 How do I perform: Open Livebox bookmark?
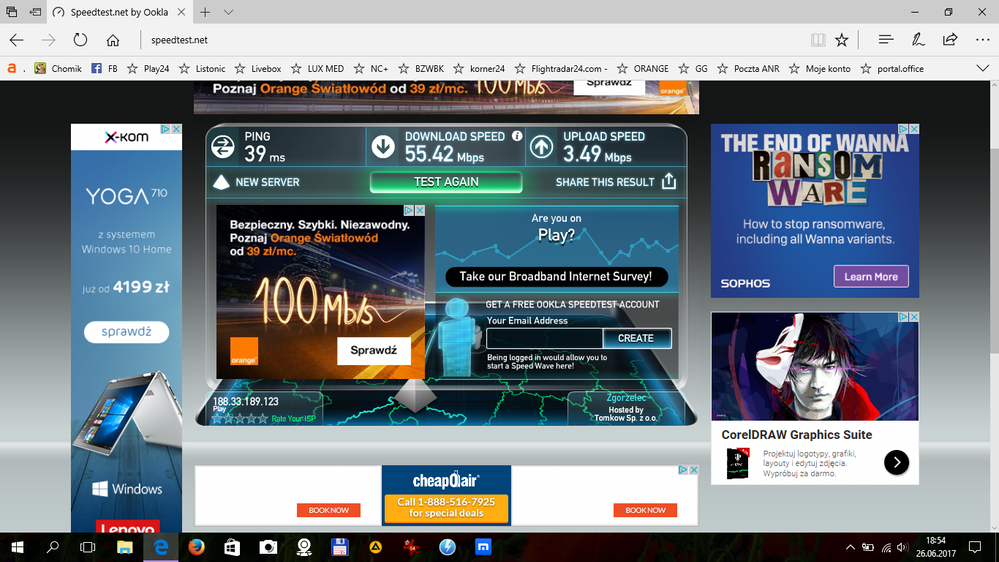pyautogui.click(x=258, y=68)
